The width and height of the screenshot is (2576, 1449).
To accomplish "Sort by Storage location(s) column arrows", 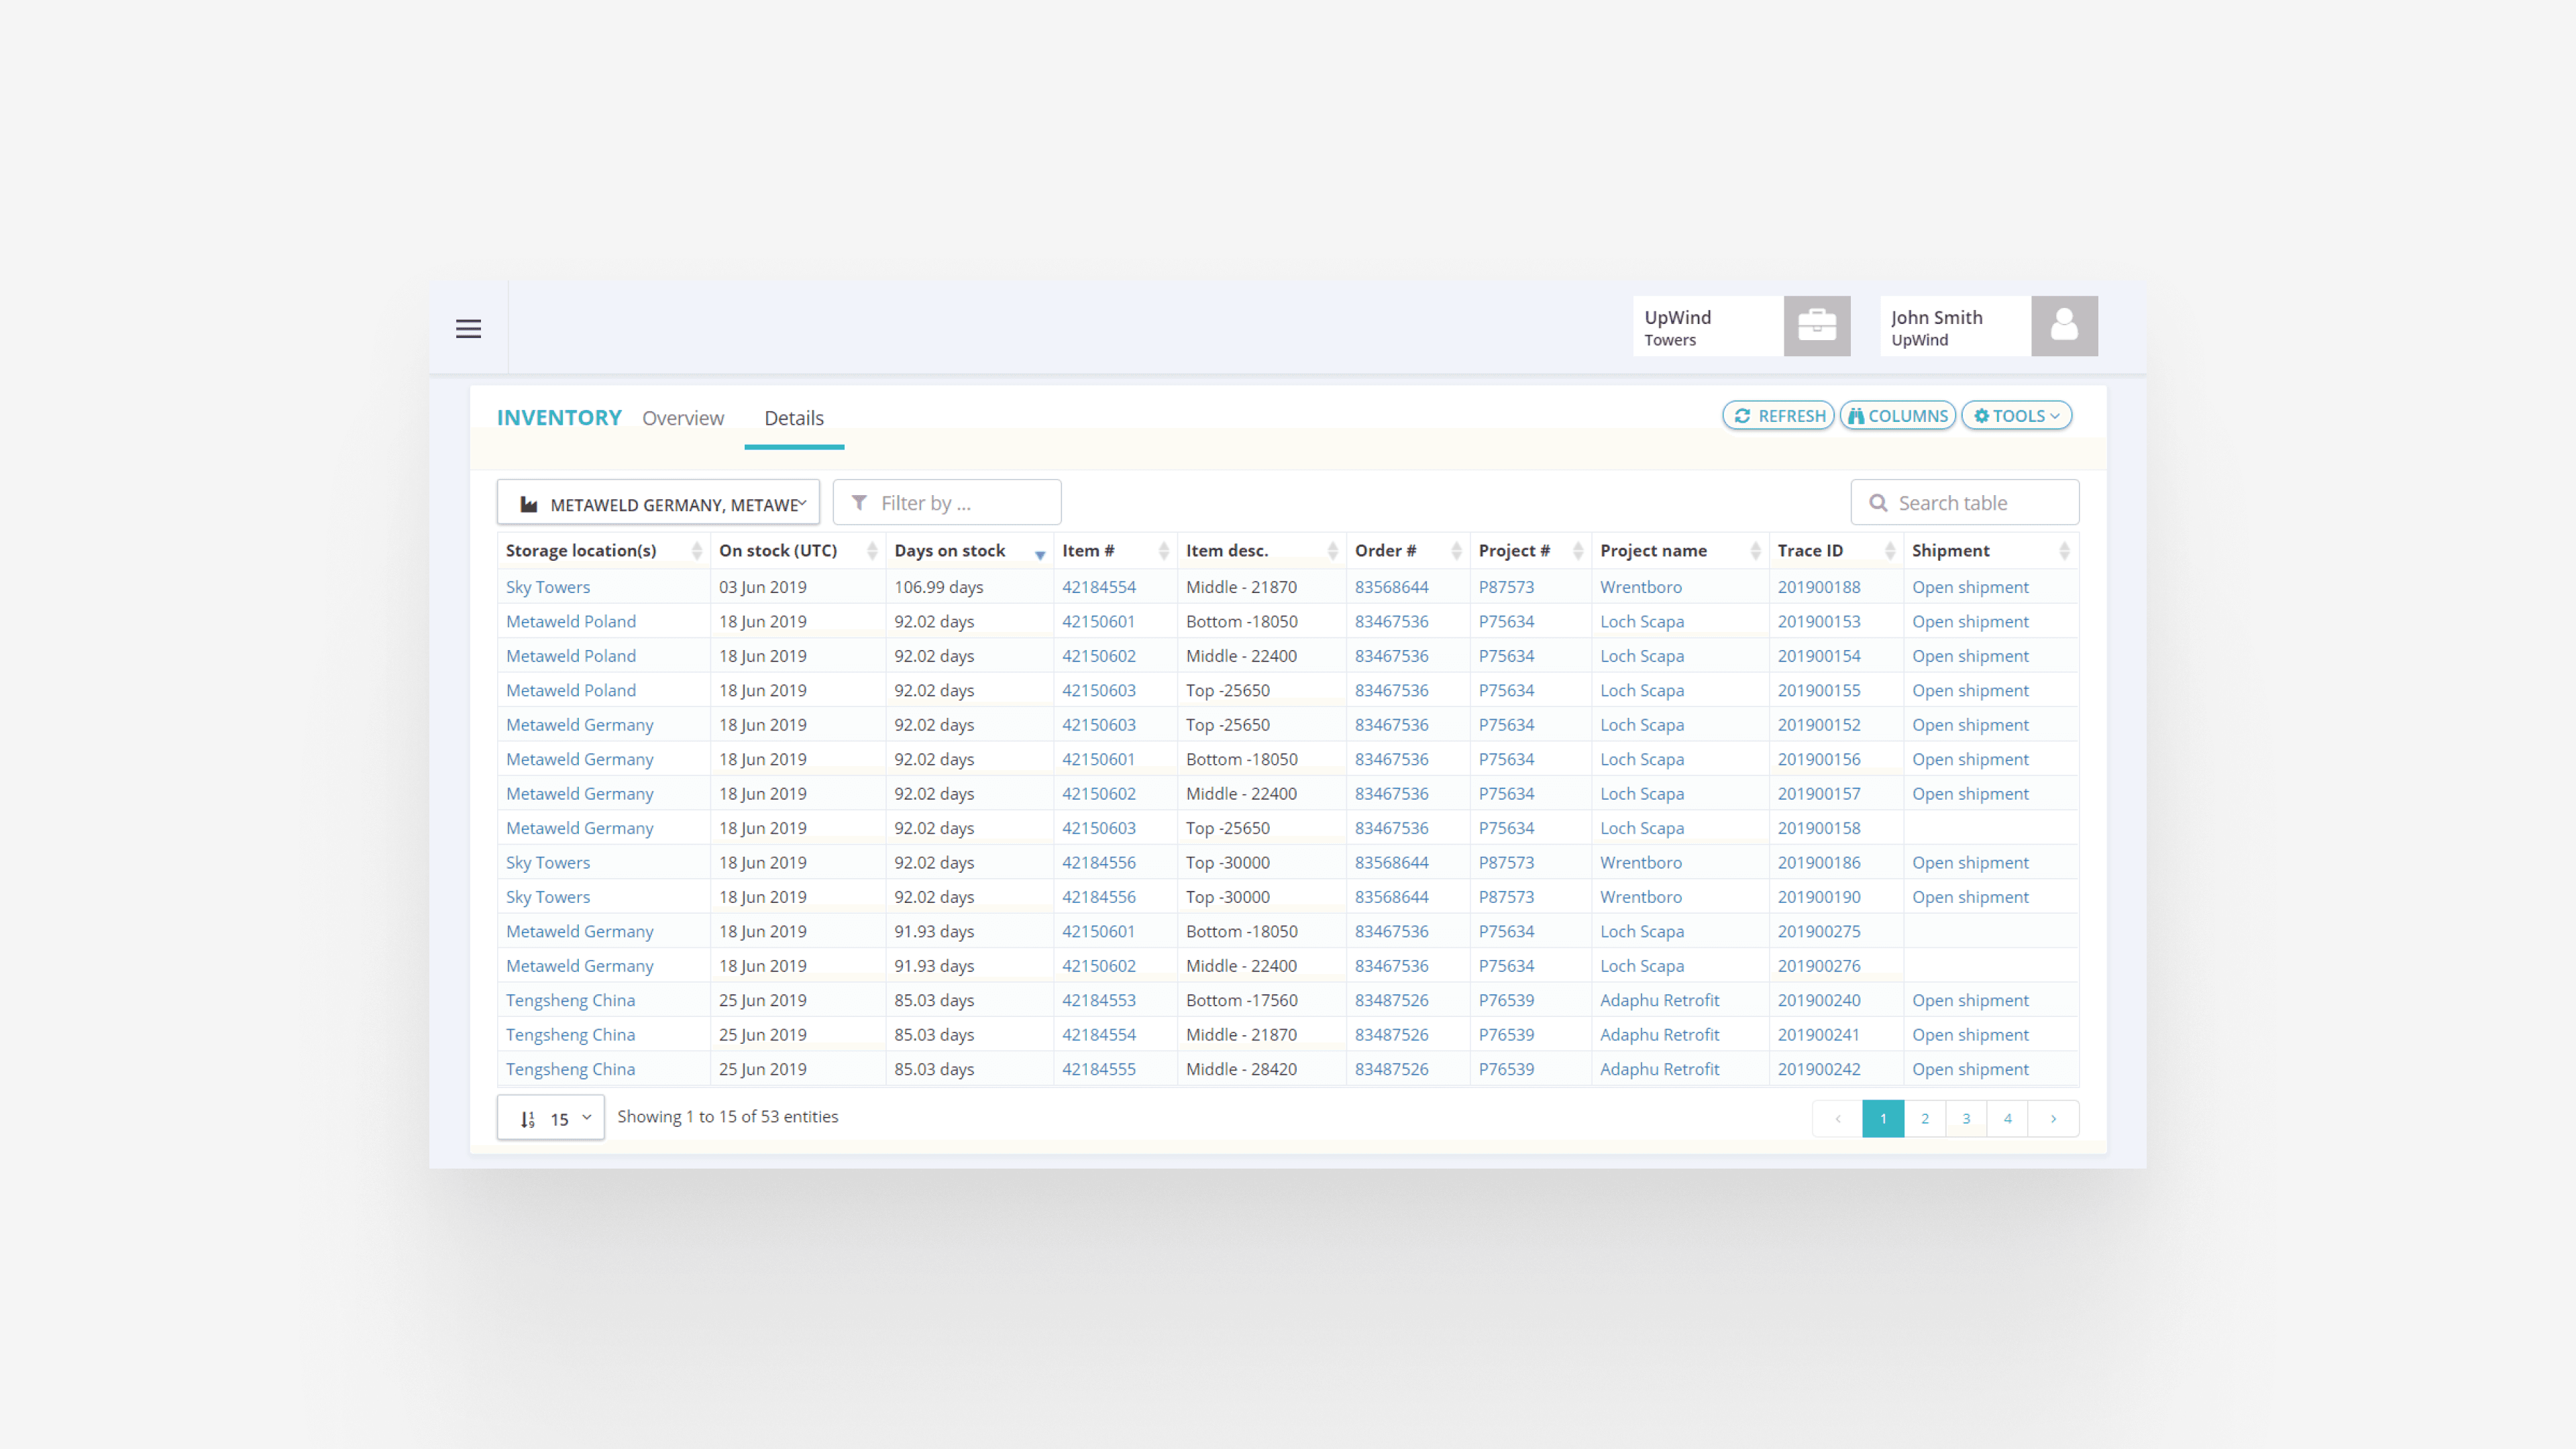I will pyautogui.click(x=696, y=551).
